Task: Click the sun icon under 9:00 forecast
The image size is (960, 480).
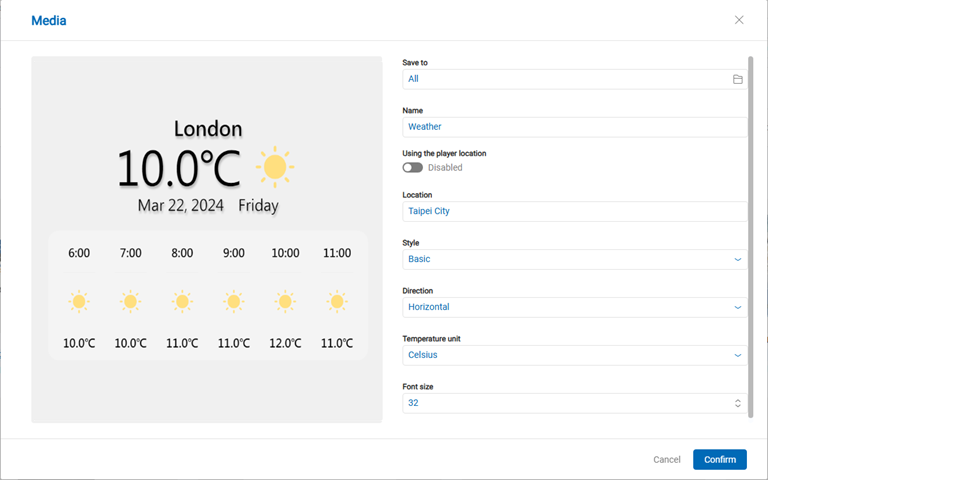Action: [x=234, y=301]
